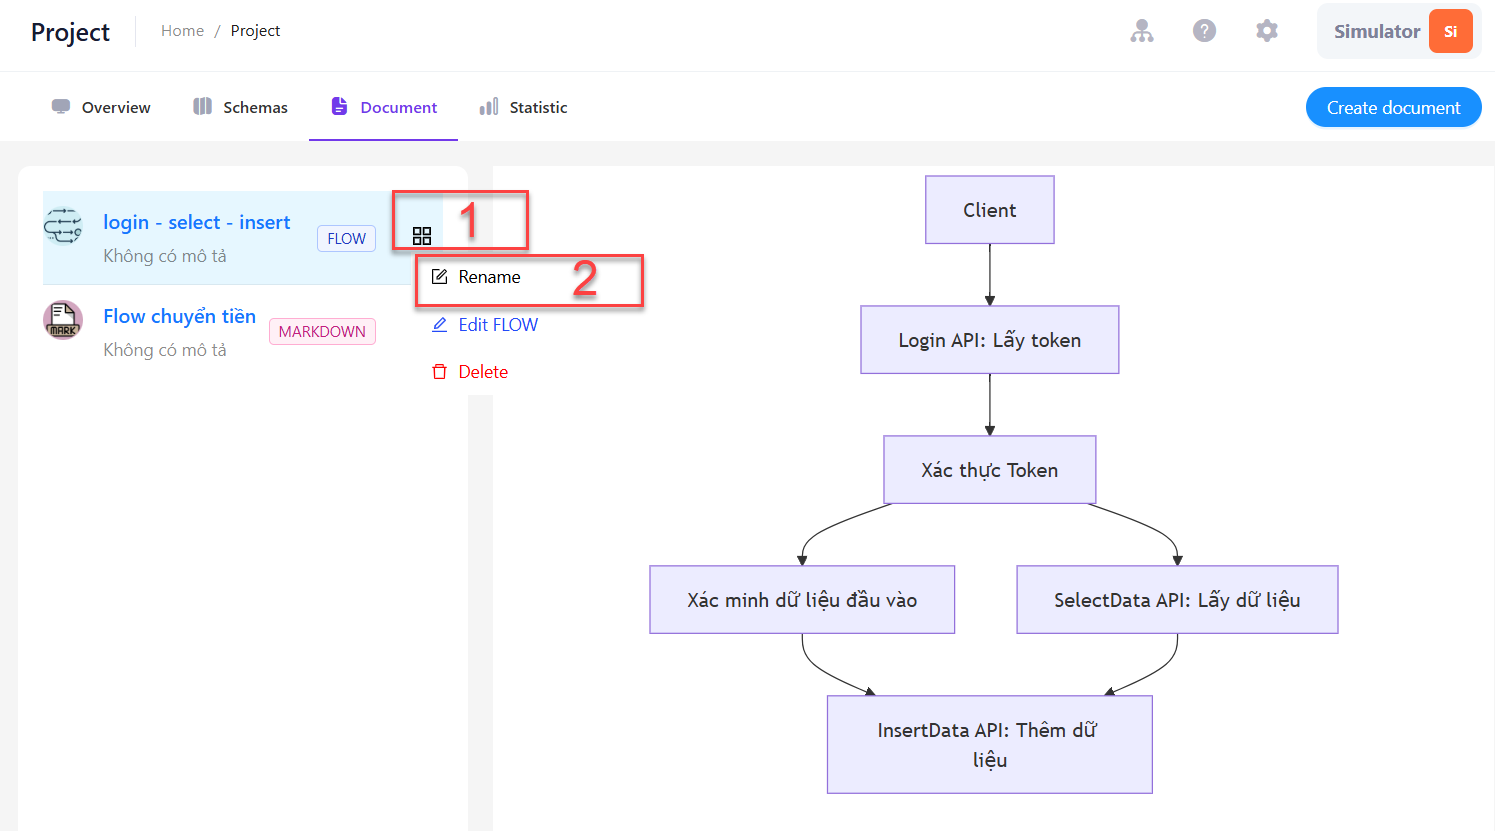Switch to the Overview tab
1495x831 pixels.
click(101, 107)
